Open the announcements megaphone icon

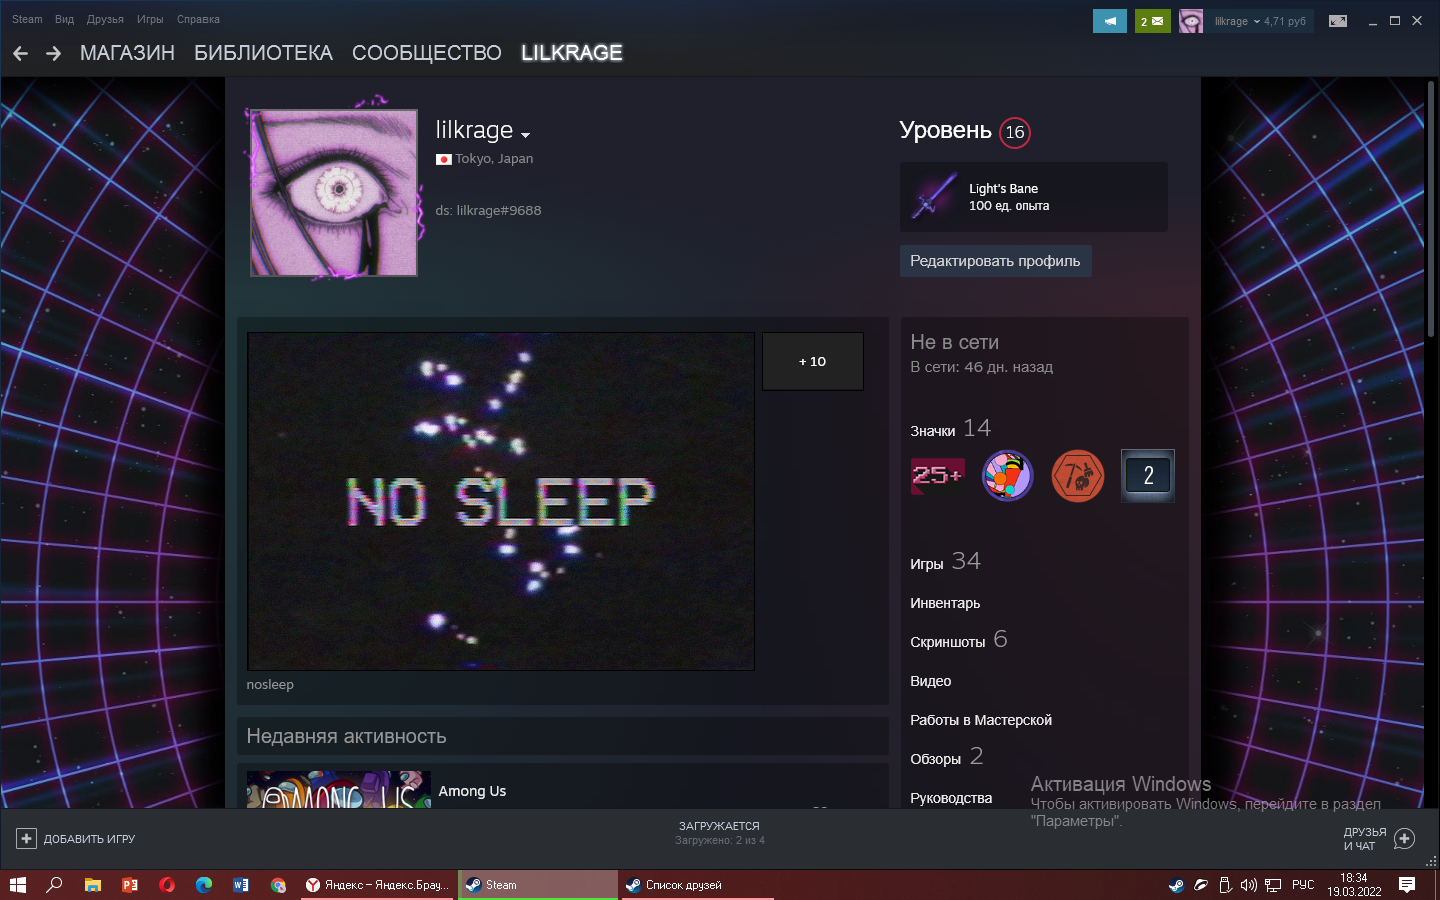click(1110, 21)
